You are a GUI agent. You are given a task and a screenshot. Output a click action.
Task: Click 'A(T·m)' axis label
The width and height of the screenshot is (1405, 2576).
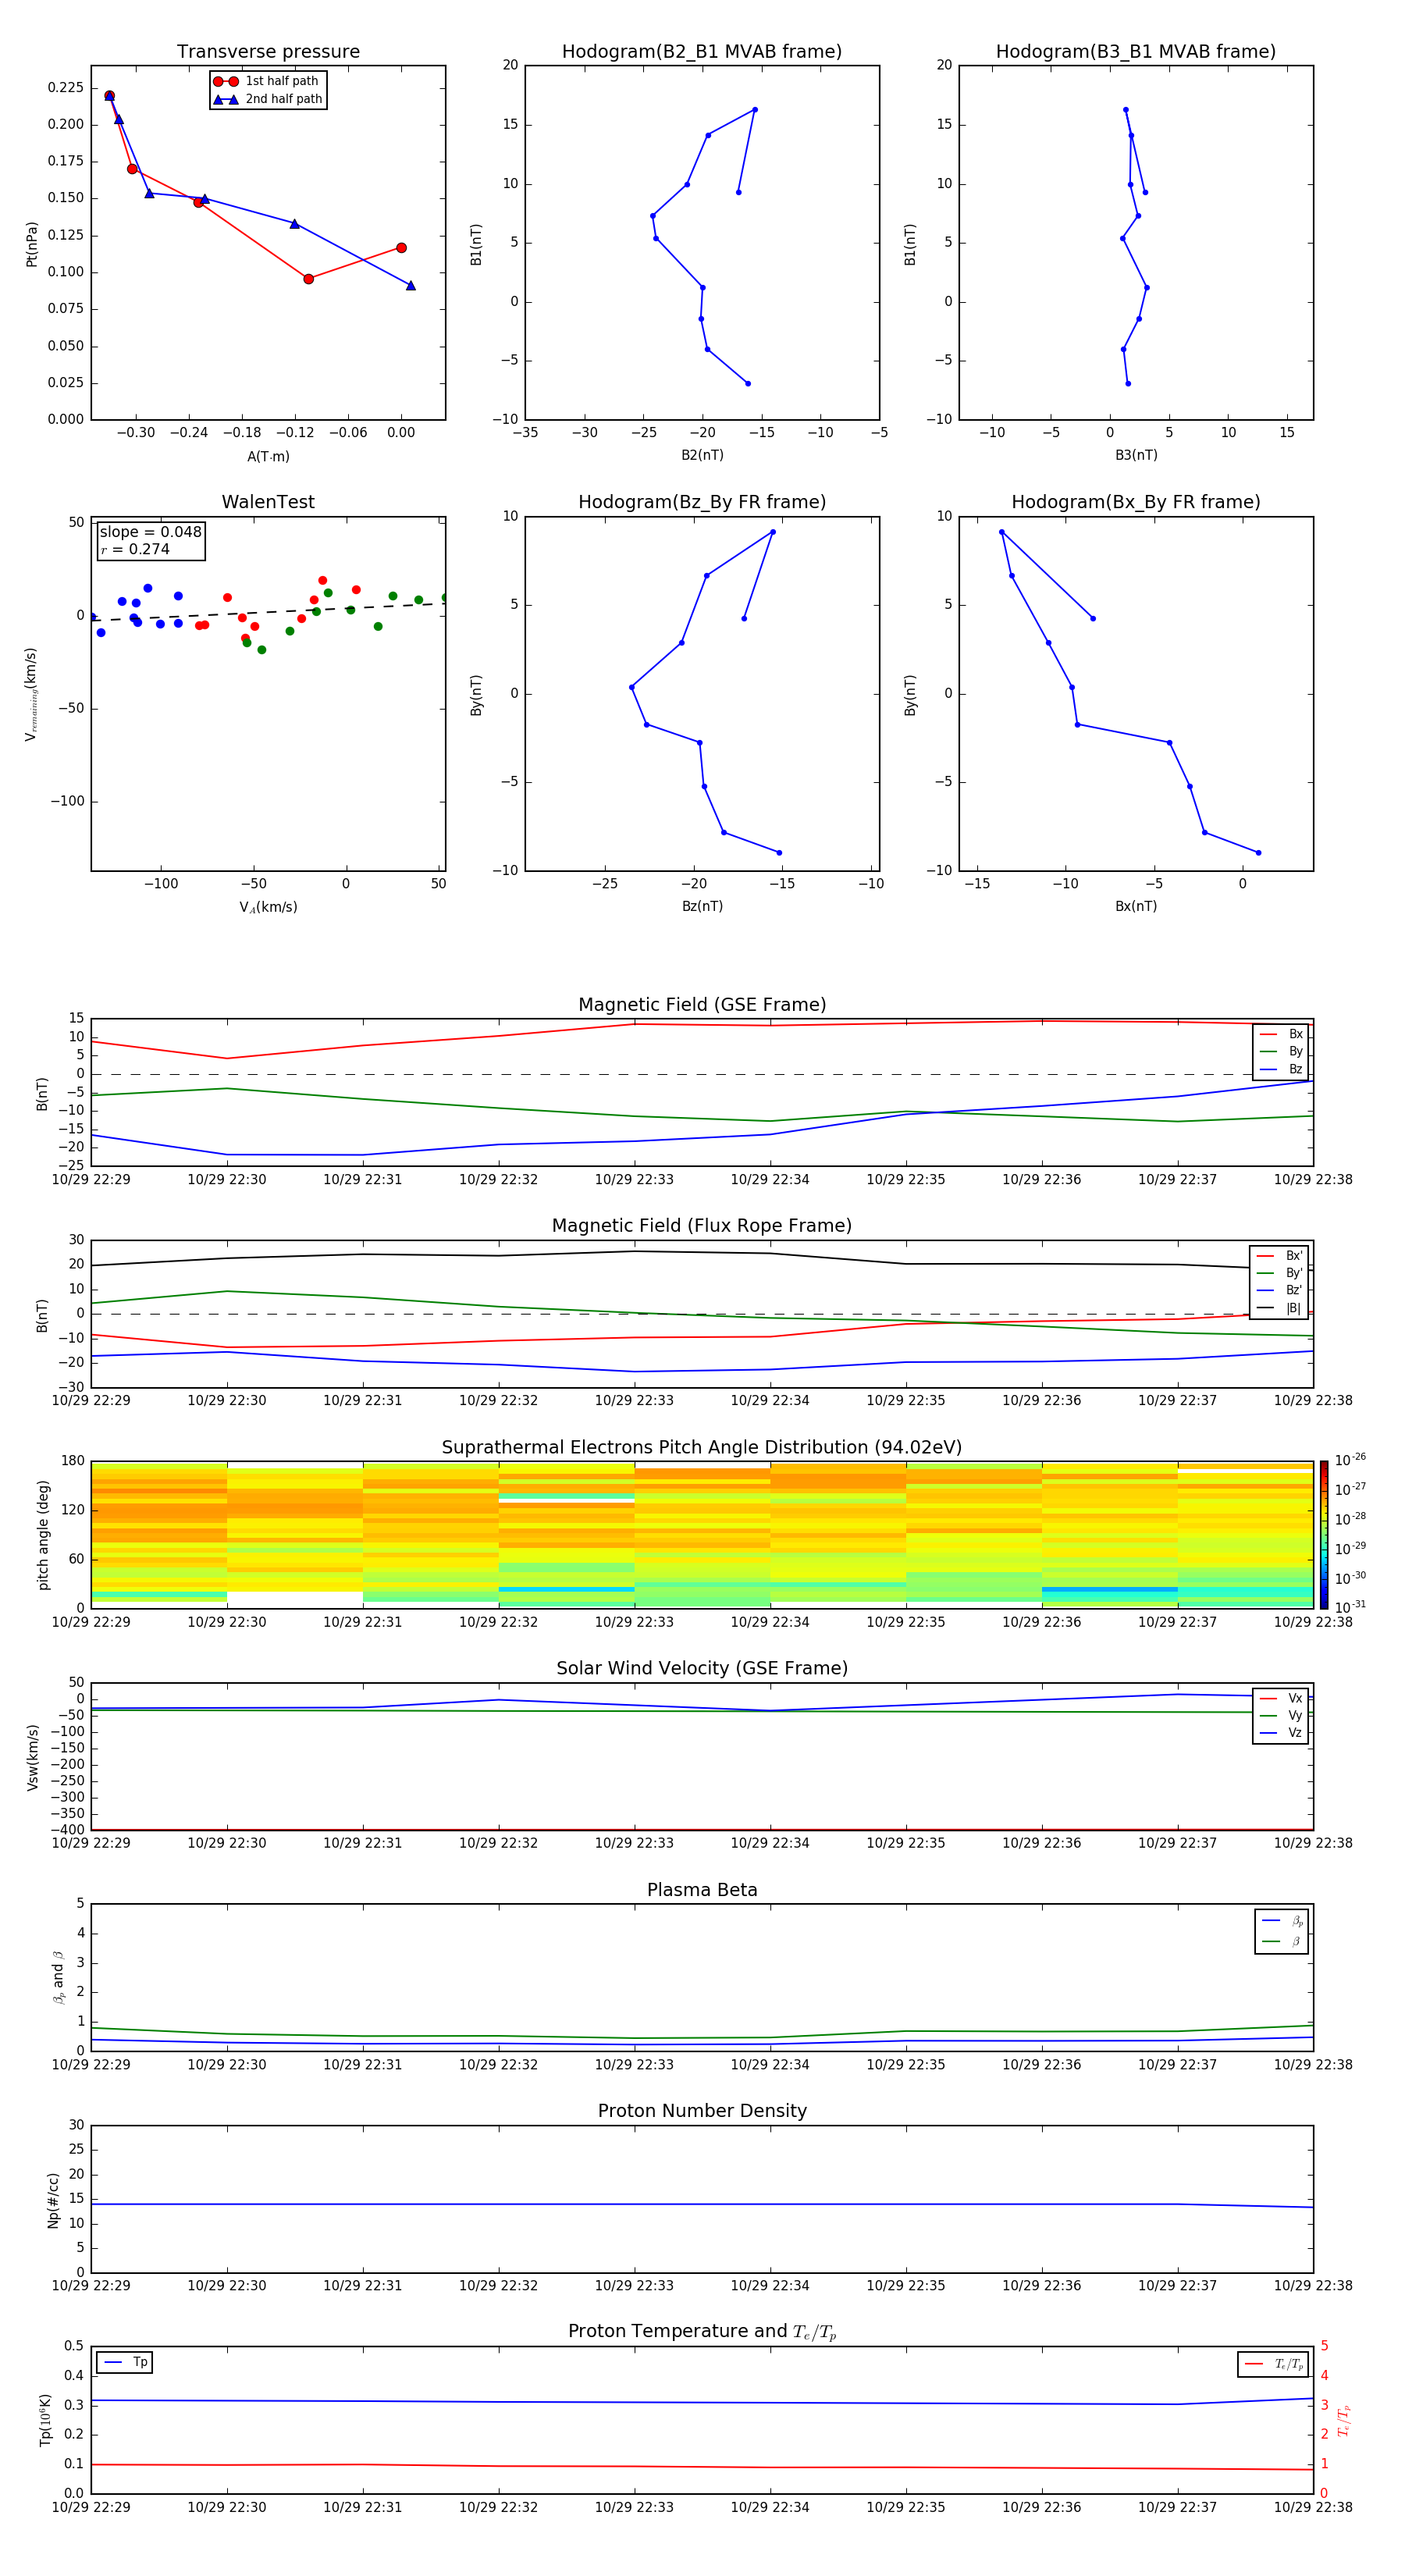(x=268, y=456)
